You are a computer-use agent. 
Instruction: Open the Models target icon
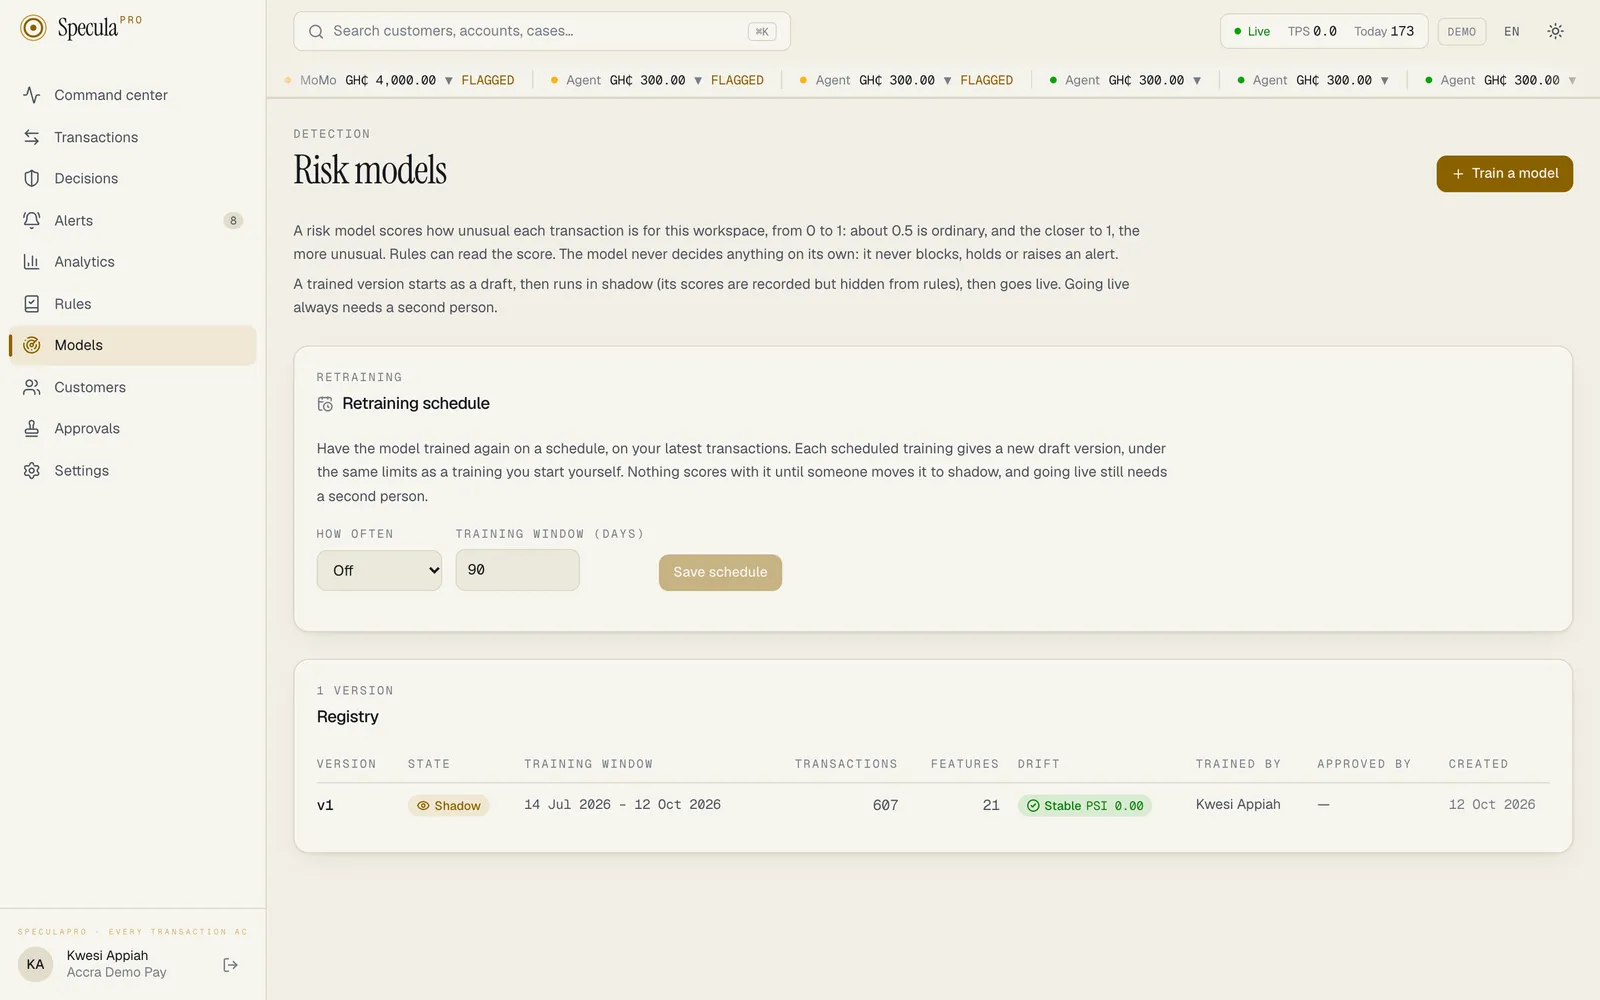(32, 345)
